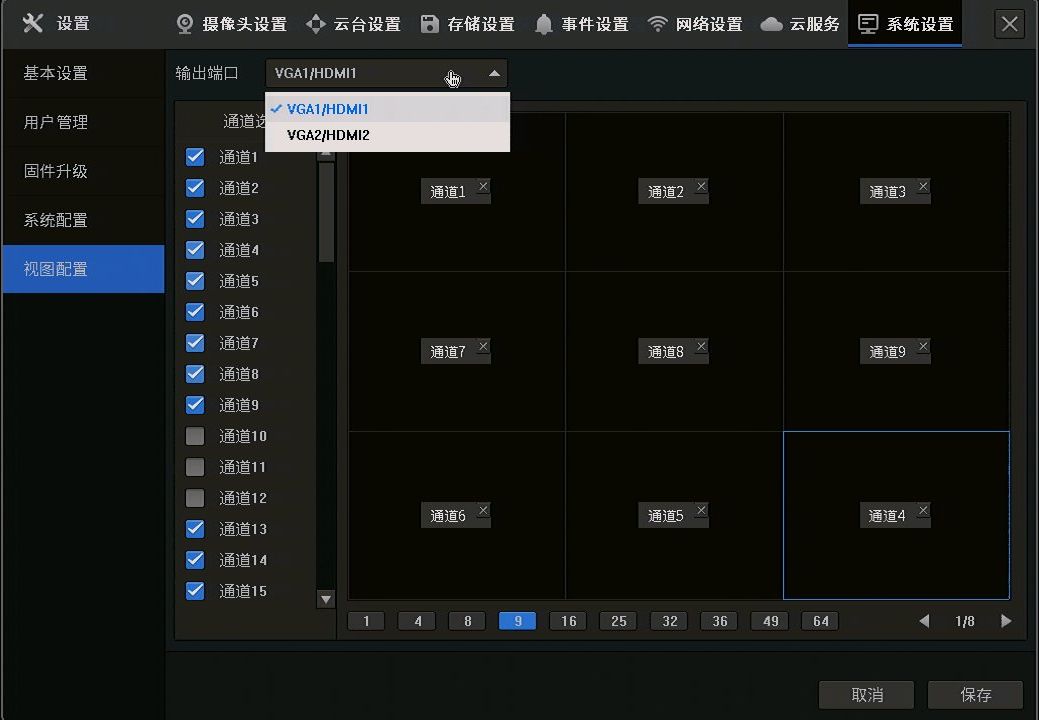Collapse the output port dropdown arrow
Screen dimensions: 1039x720
pos(494,73)
